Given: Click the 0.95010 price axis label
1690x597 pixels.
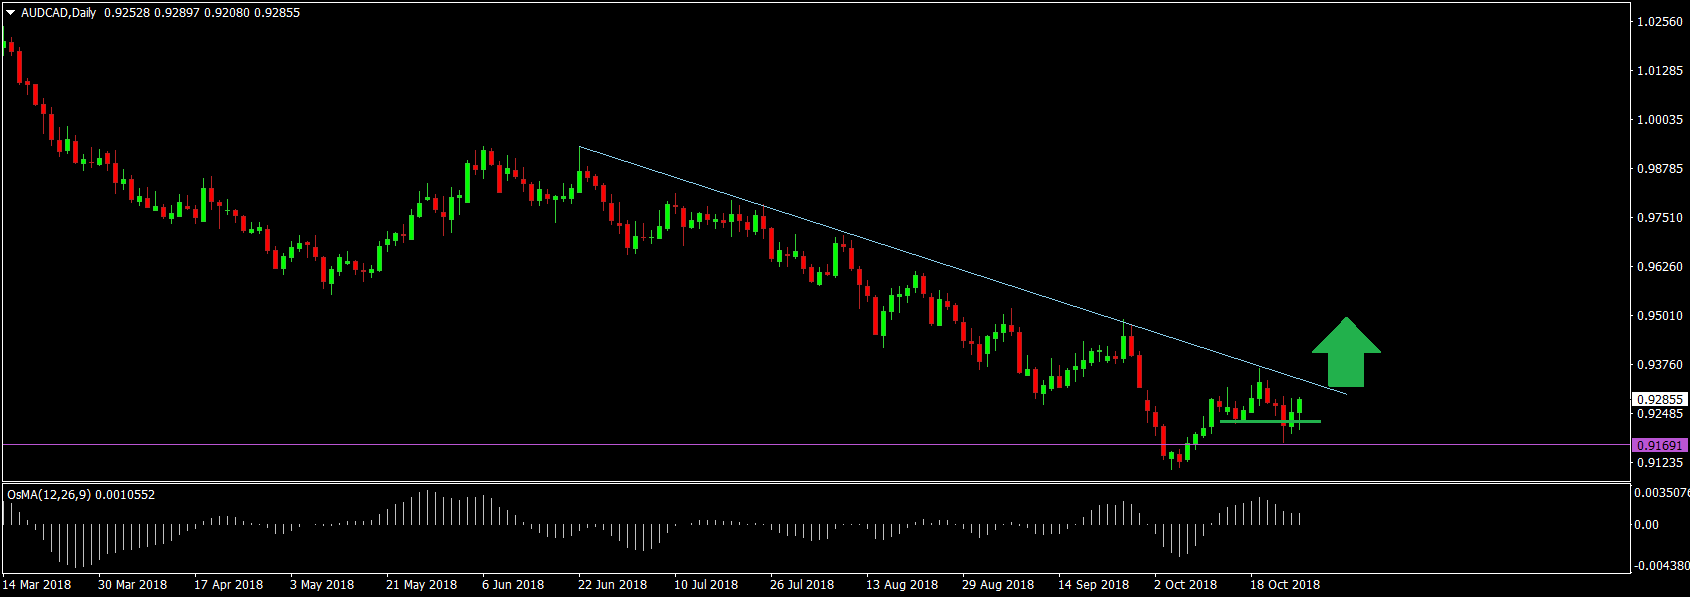Looking at the screenshot, I should point(1659,316).
